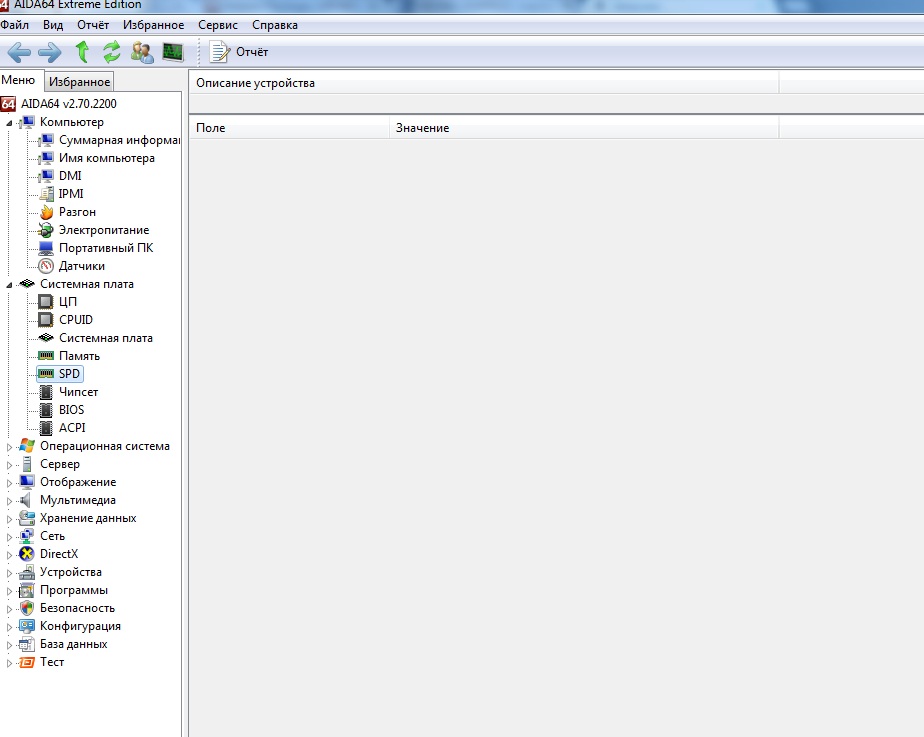Select the IPMI server icon
Screen dimensions: 924x737
point(47,194)
